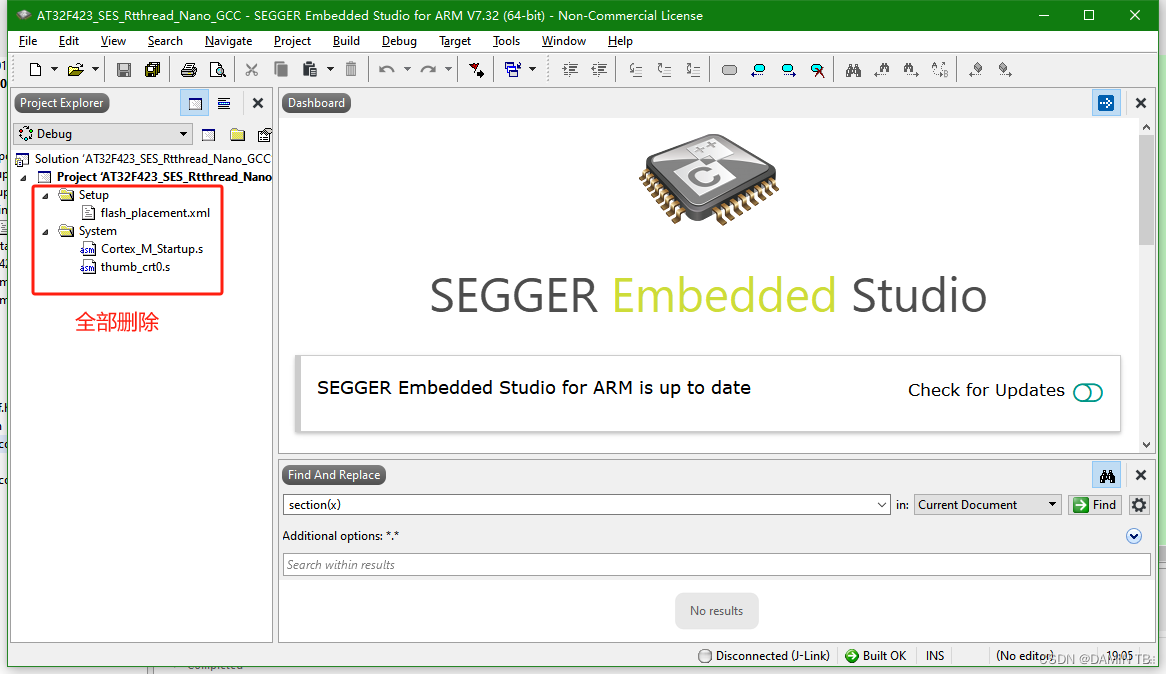Screen dimensions: 1166x674
Task: Collapse the Project AT32F423 tree node arrow
Action: point(23,178)
